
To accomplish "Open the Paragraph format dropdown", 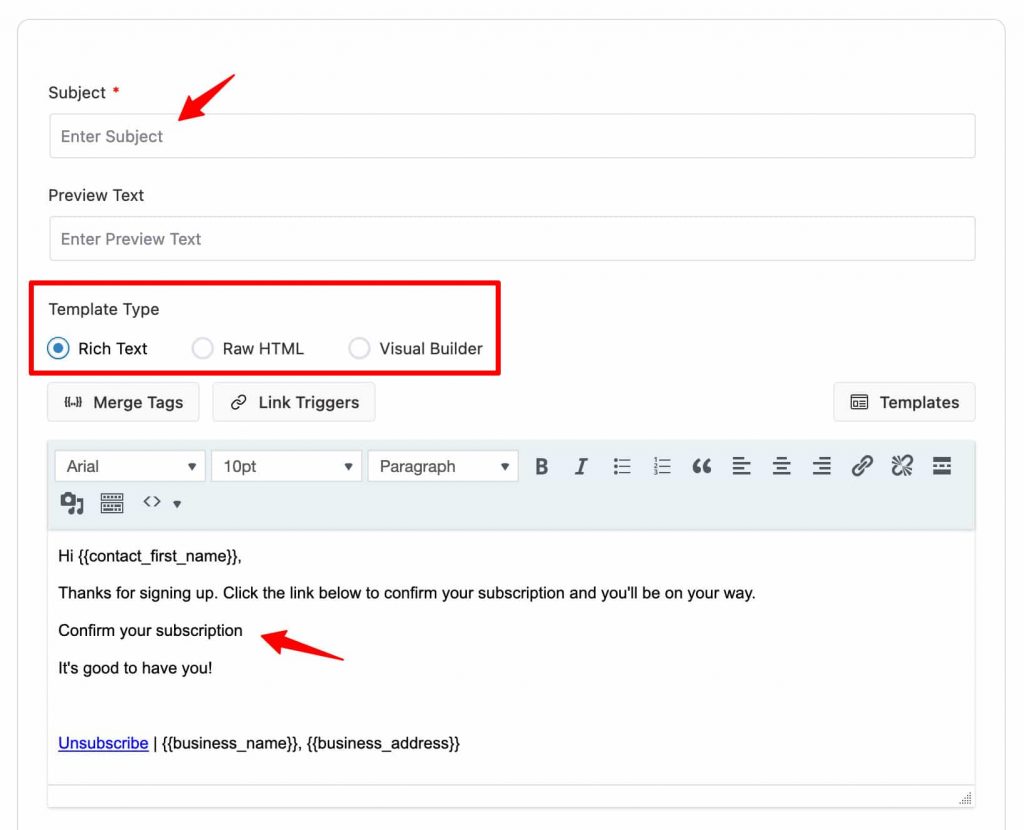I will [443, 466].
